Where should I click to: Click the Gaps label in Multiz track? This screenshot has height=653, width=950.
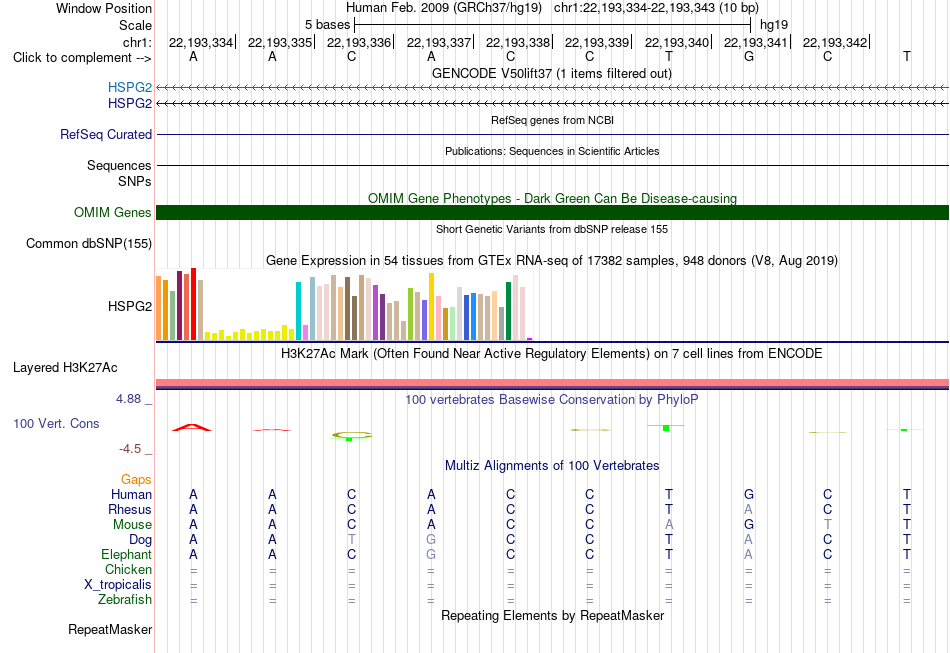(136, 480)
